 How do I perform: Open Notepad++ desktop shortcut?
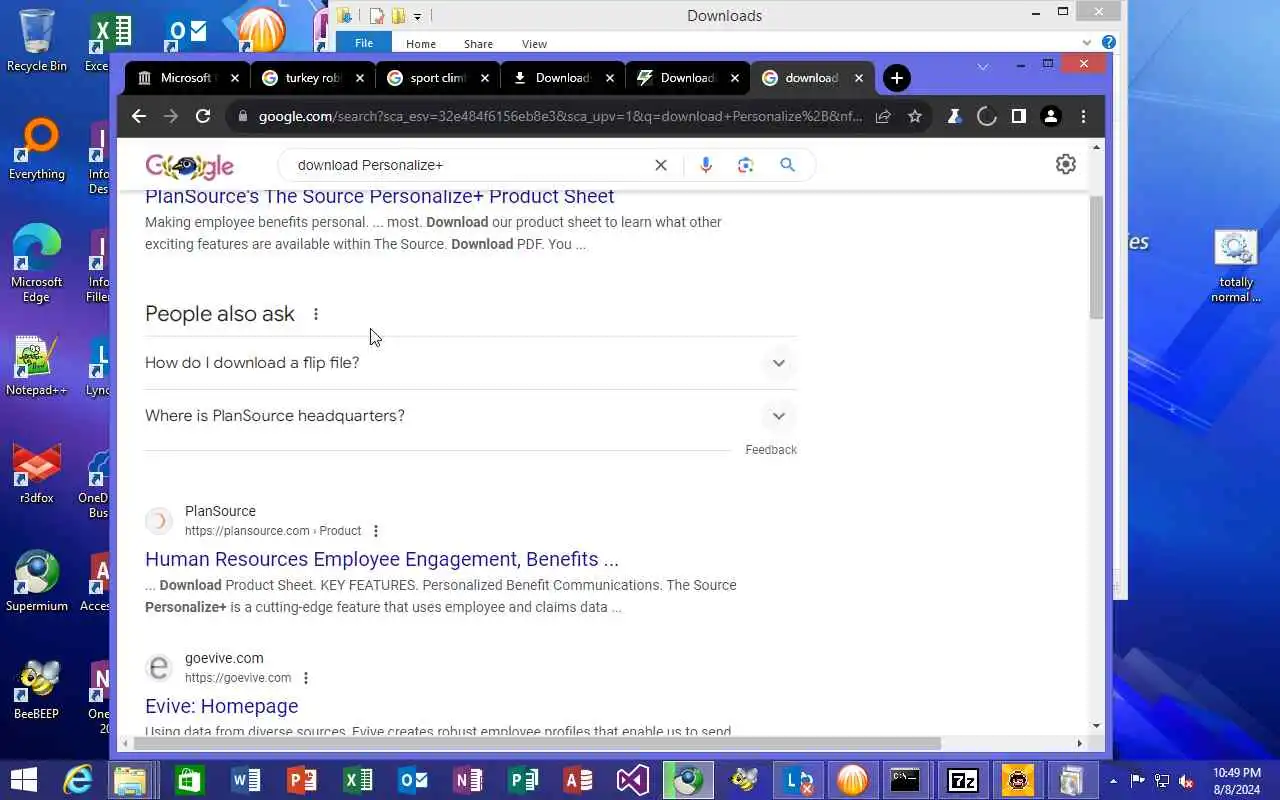(x=36, y=365)
